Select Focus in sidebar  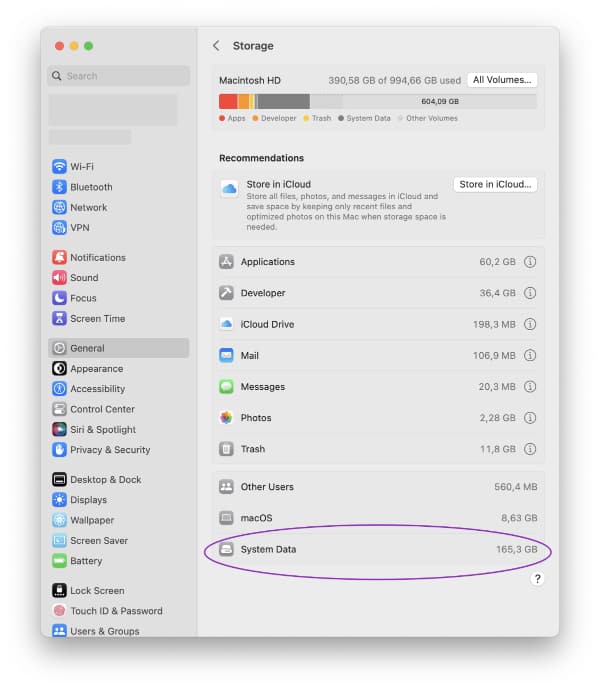74,298
